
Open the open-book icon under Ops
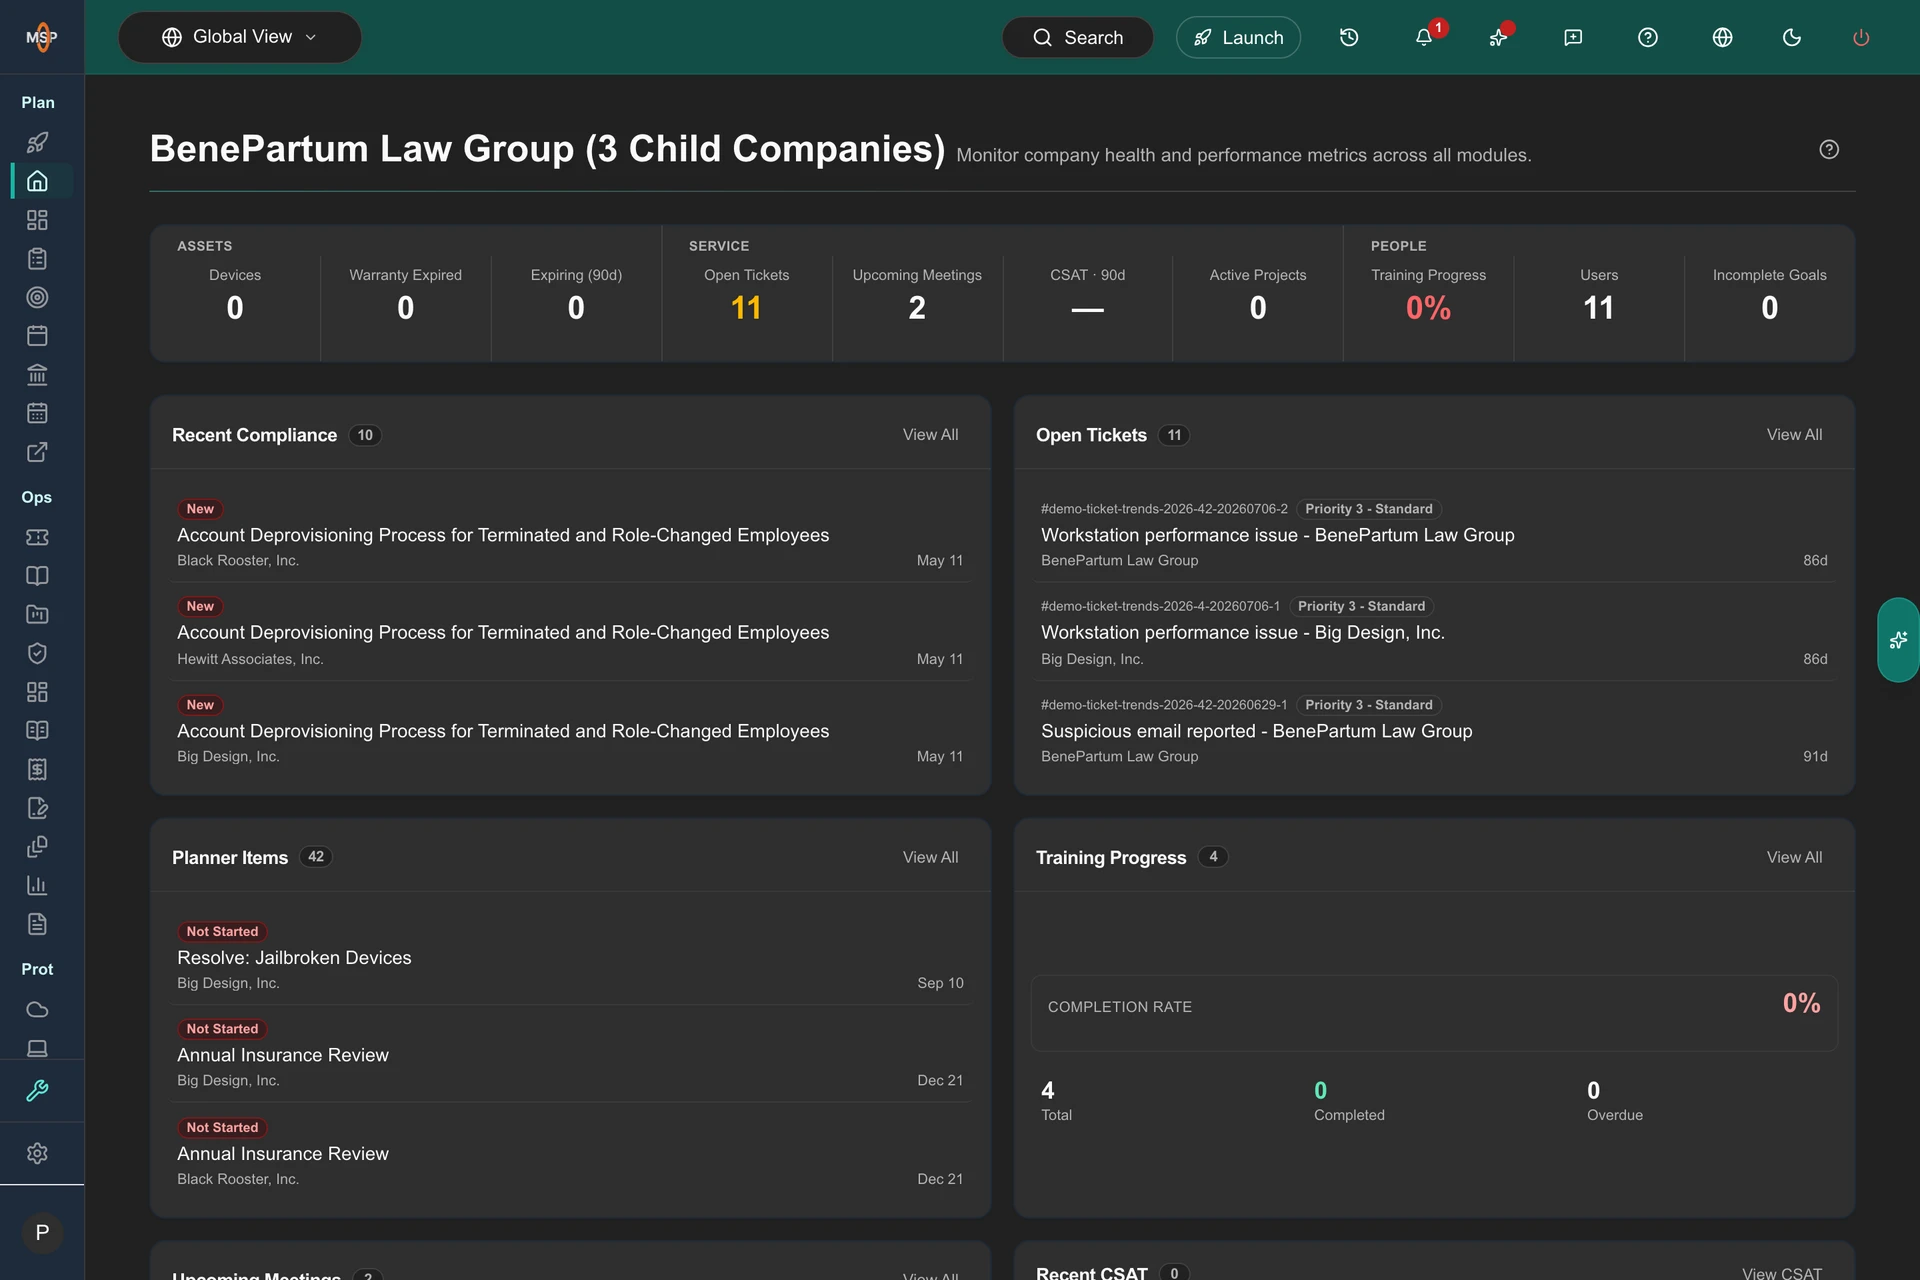coord(37,576)
